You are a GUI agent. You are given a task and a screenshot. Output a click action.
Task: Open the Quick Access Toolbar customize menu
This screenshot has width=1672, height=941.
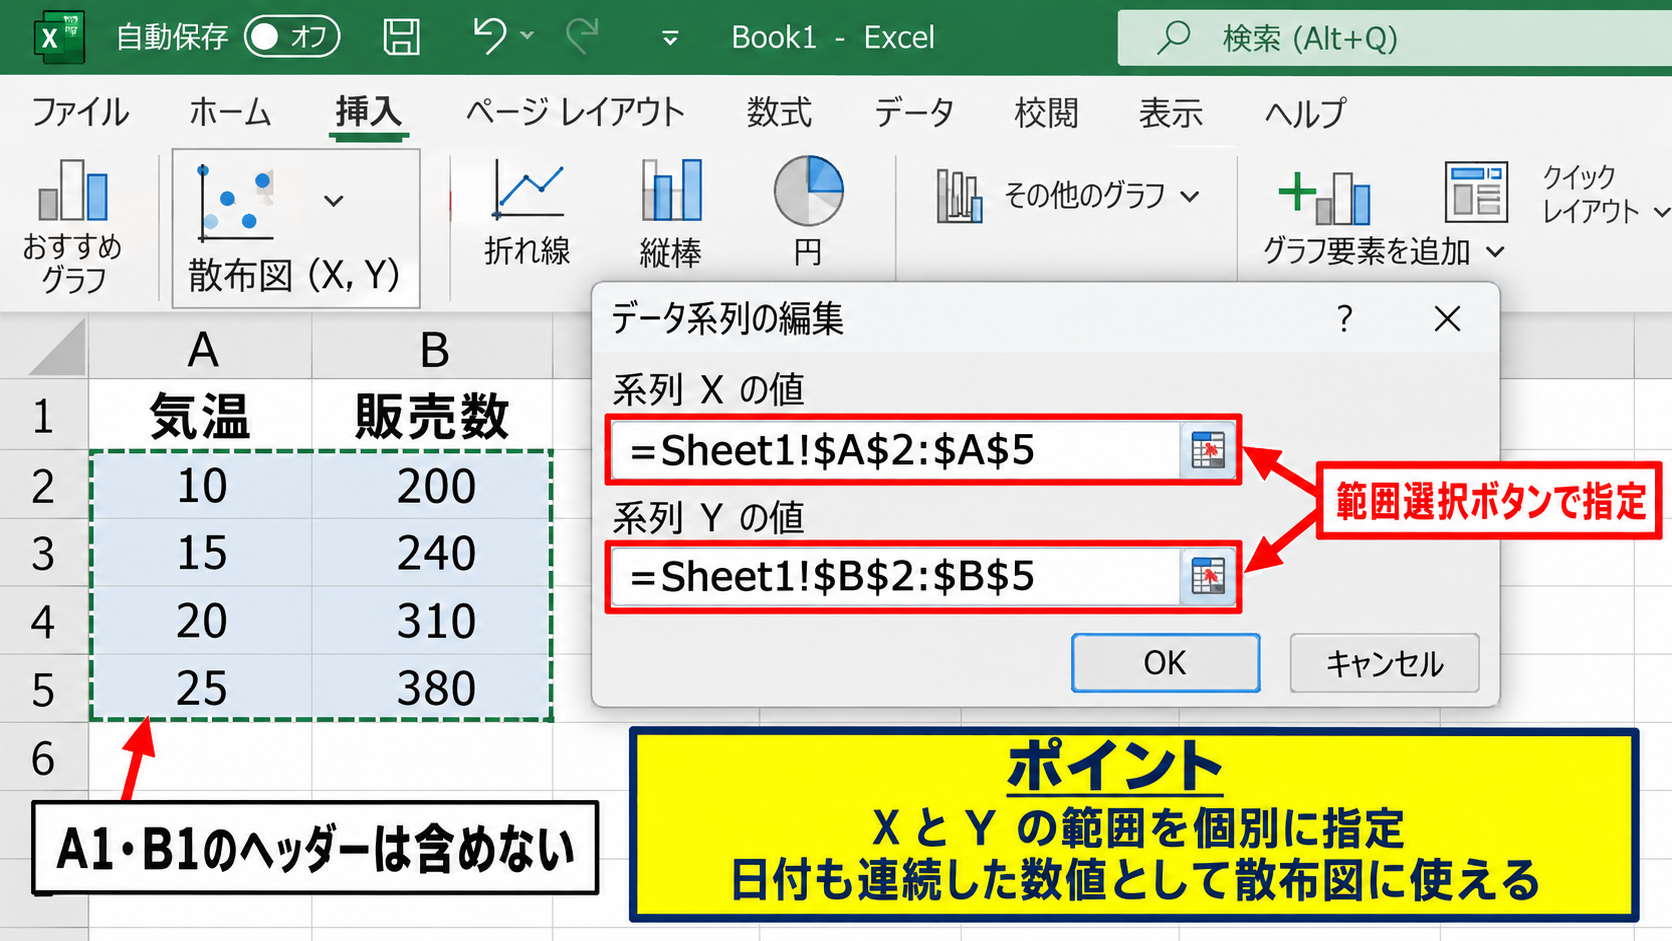[670, 38]
